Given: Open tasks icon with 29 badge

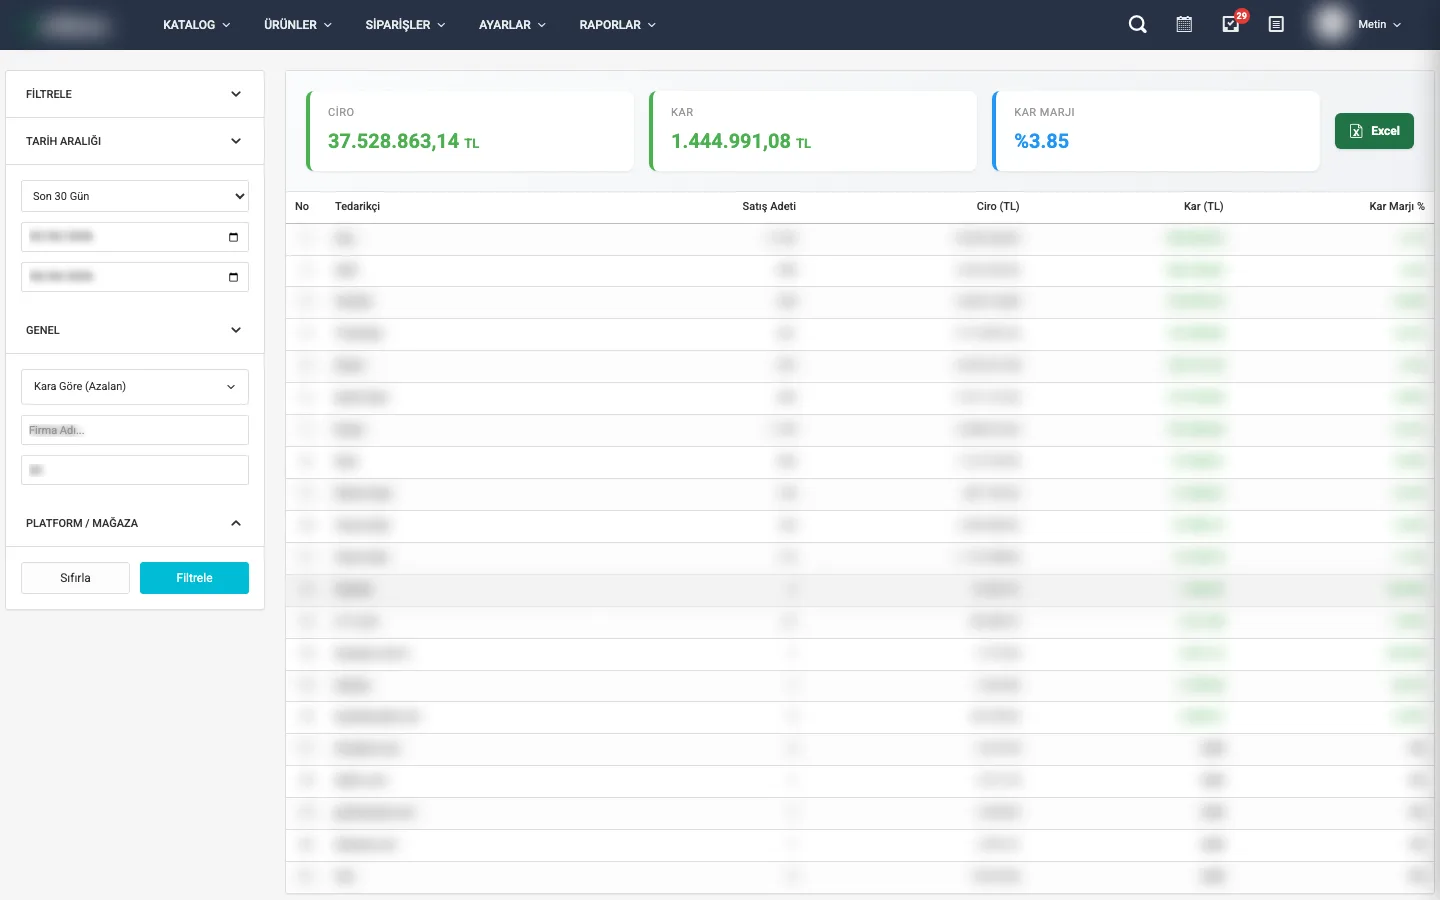Looking at the screenshot, I should pos(1231,25).
